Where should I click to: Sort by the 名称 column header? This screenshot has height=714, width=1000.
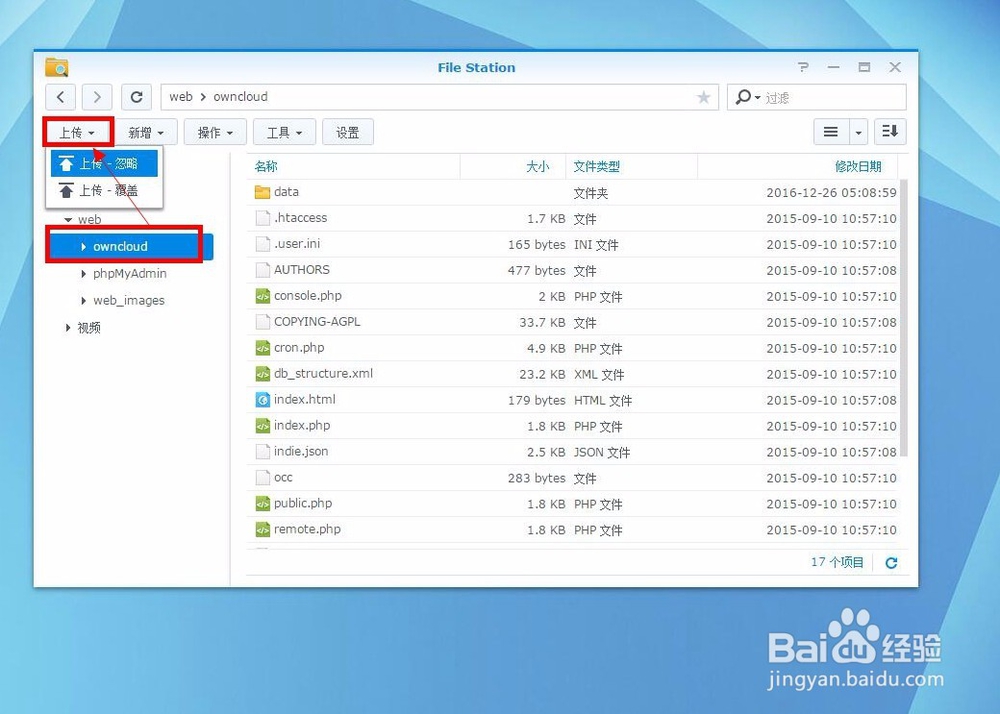tap(266, 166)
